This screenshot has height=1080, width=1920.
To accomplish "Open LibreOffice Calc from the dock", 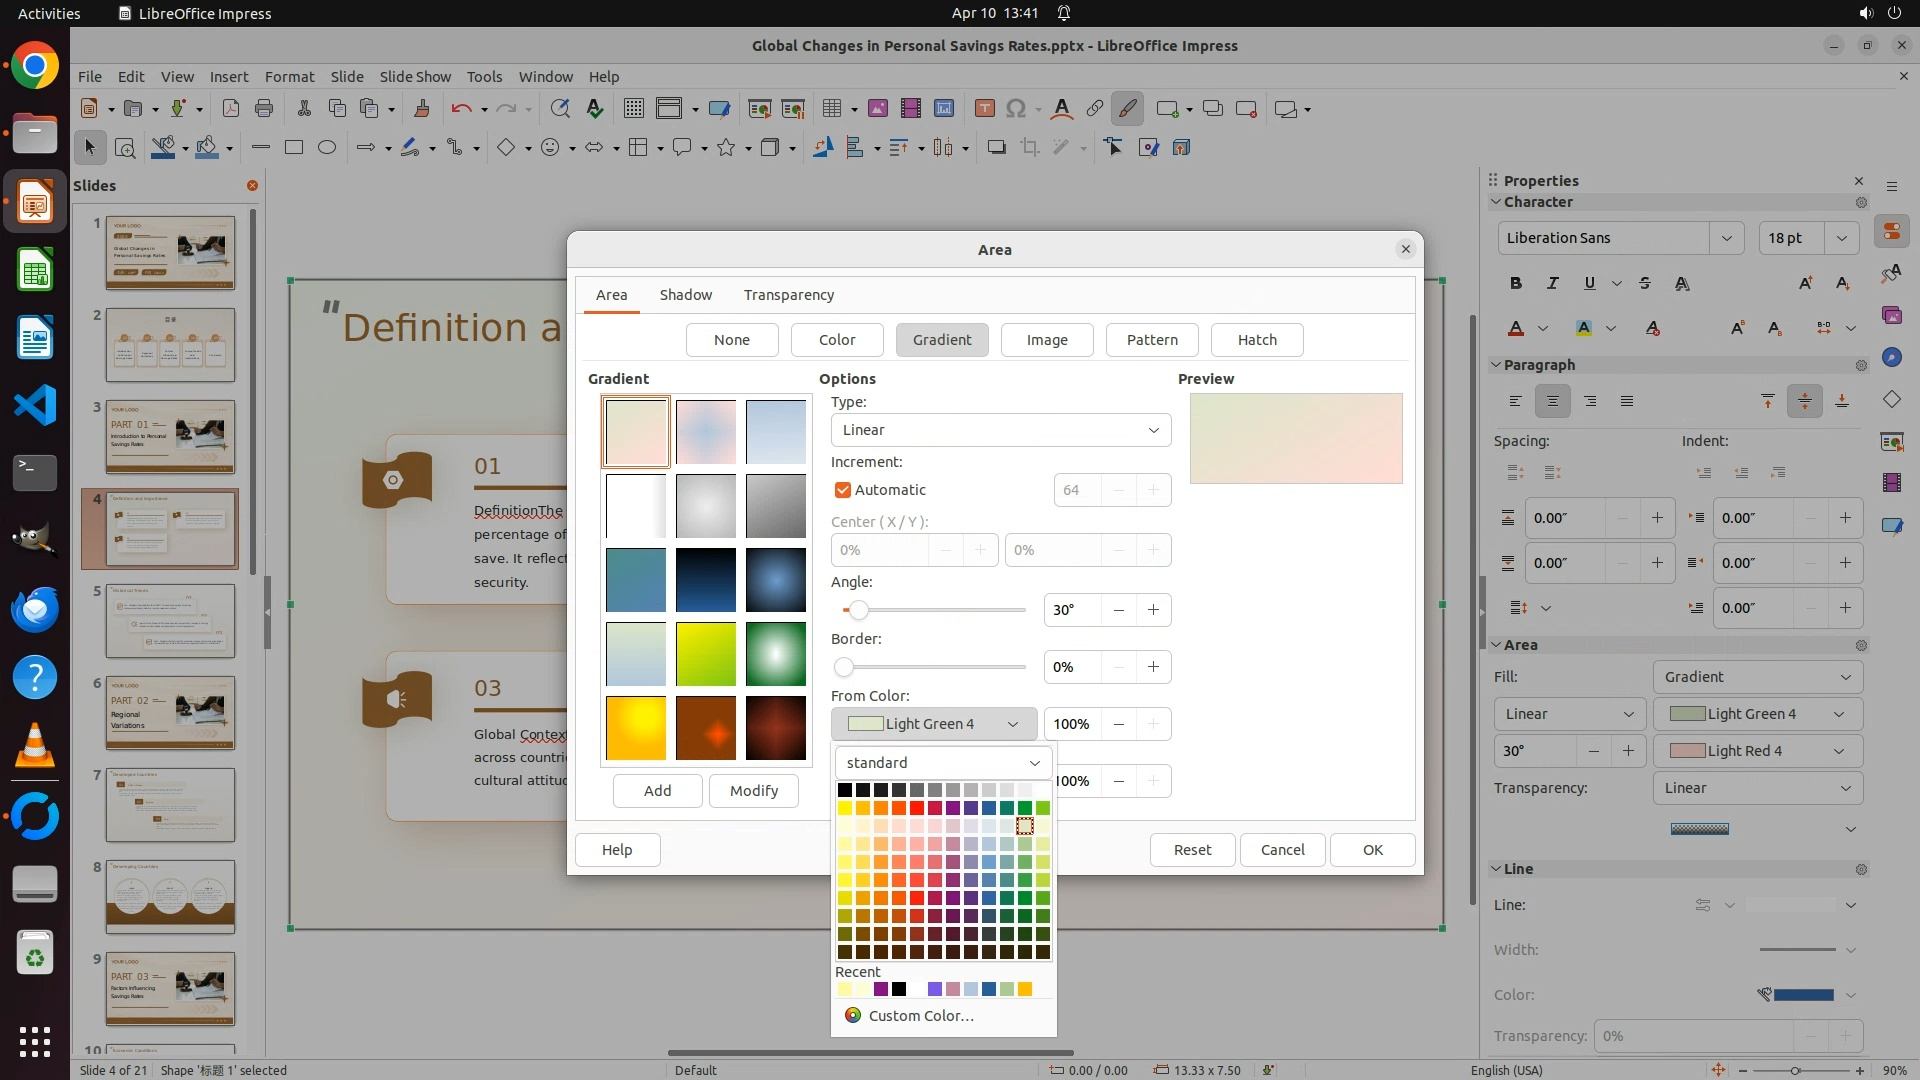I will (35, 270).
